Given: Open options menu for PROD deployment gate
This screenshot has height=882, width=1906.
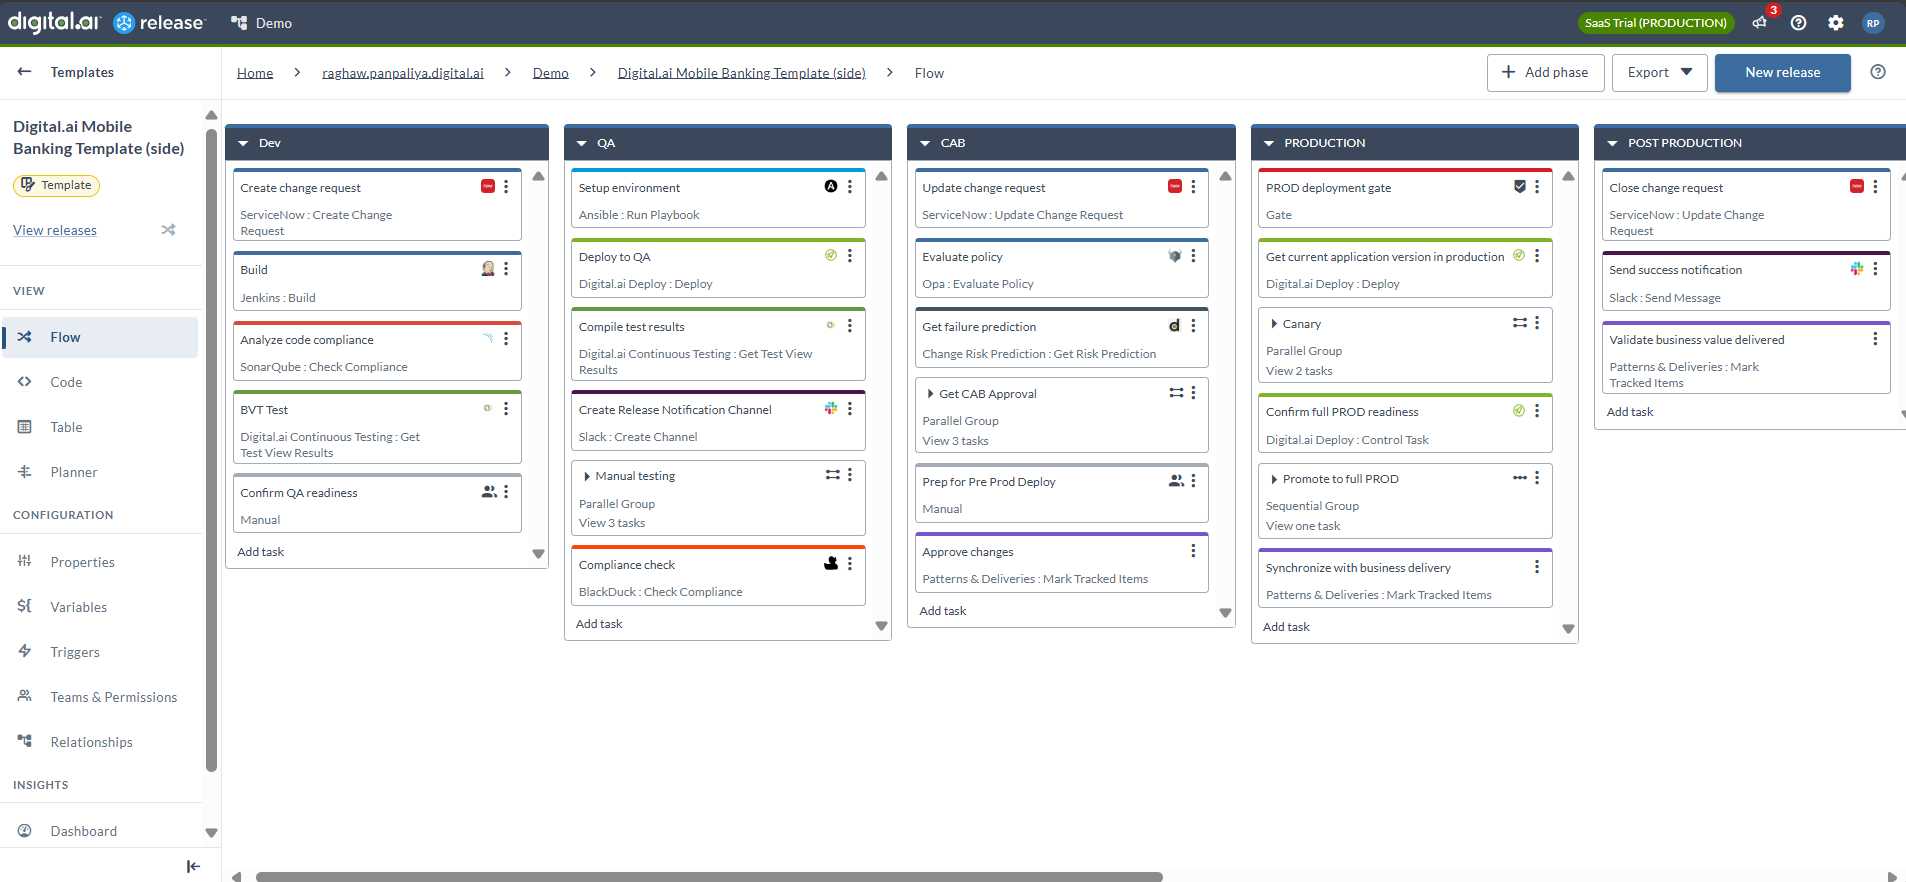Looking at the screenshot, I should (1537, 187).
